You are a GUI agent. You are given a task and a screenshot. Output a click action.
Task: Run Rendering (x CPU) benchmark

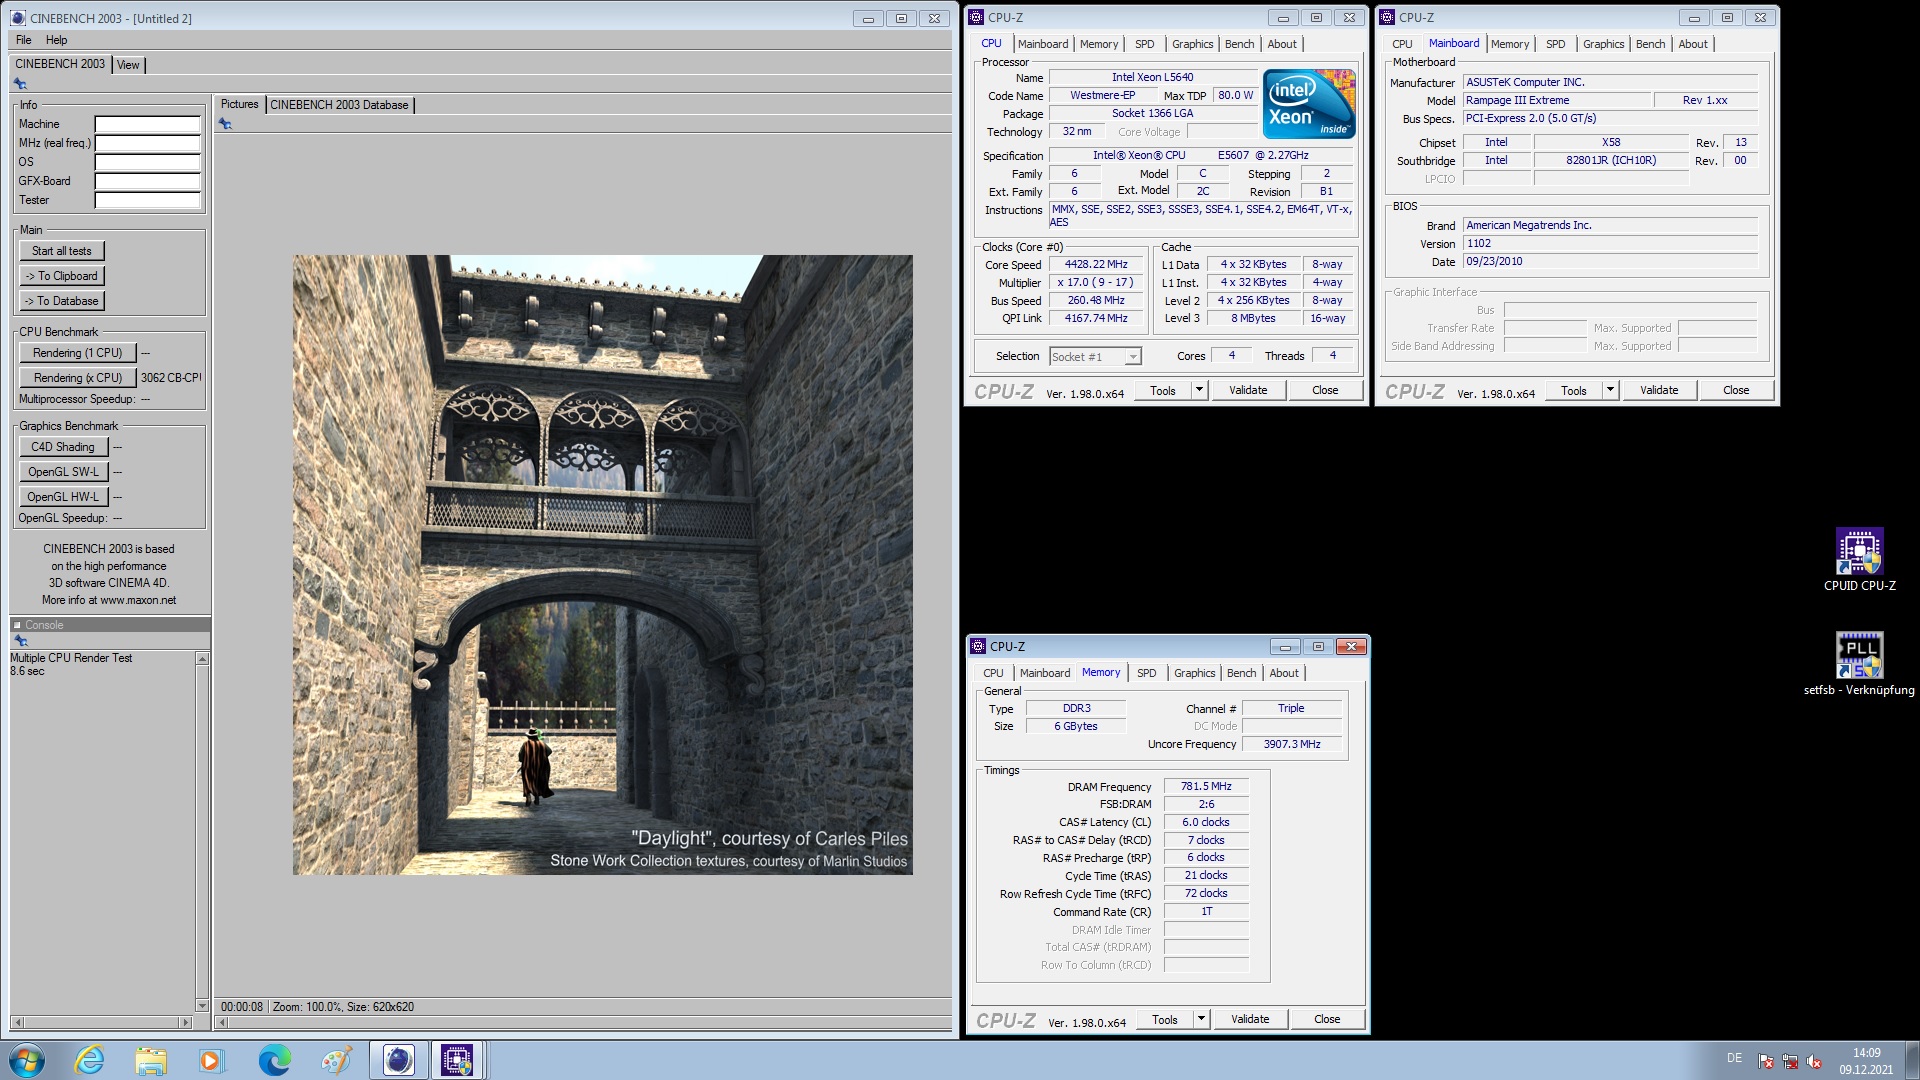click(78, 378)
